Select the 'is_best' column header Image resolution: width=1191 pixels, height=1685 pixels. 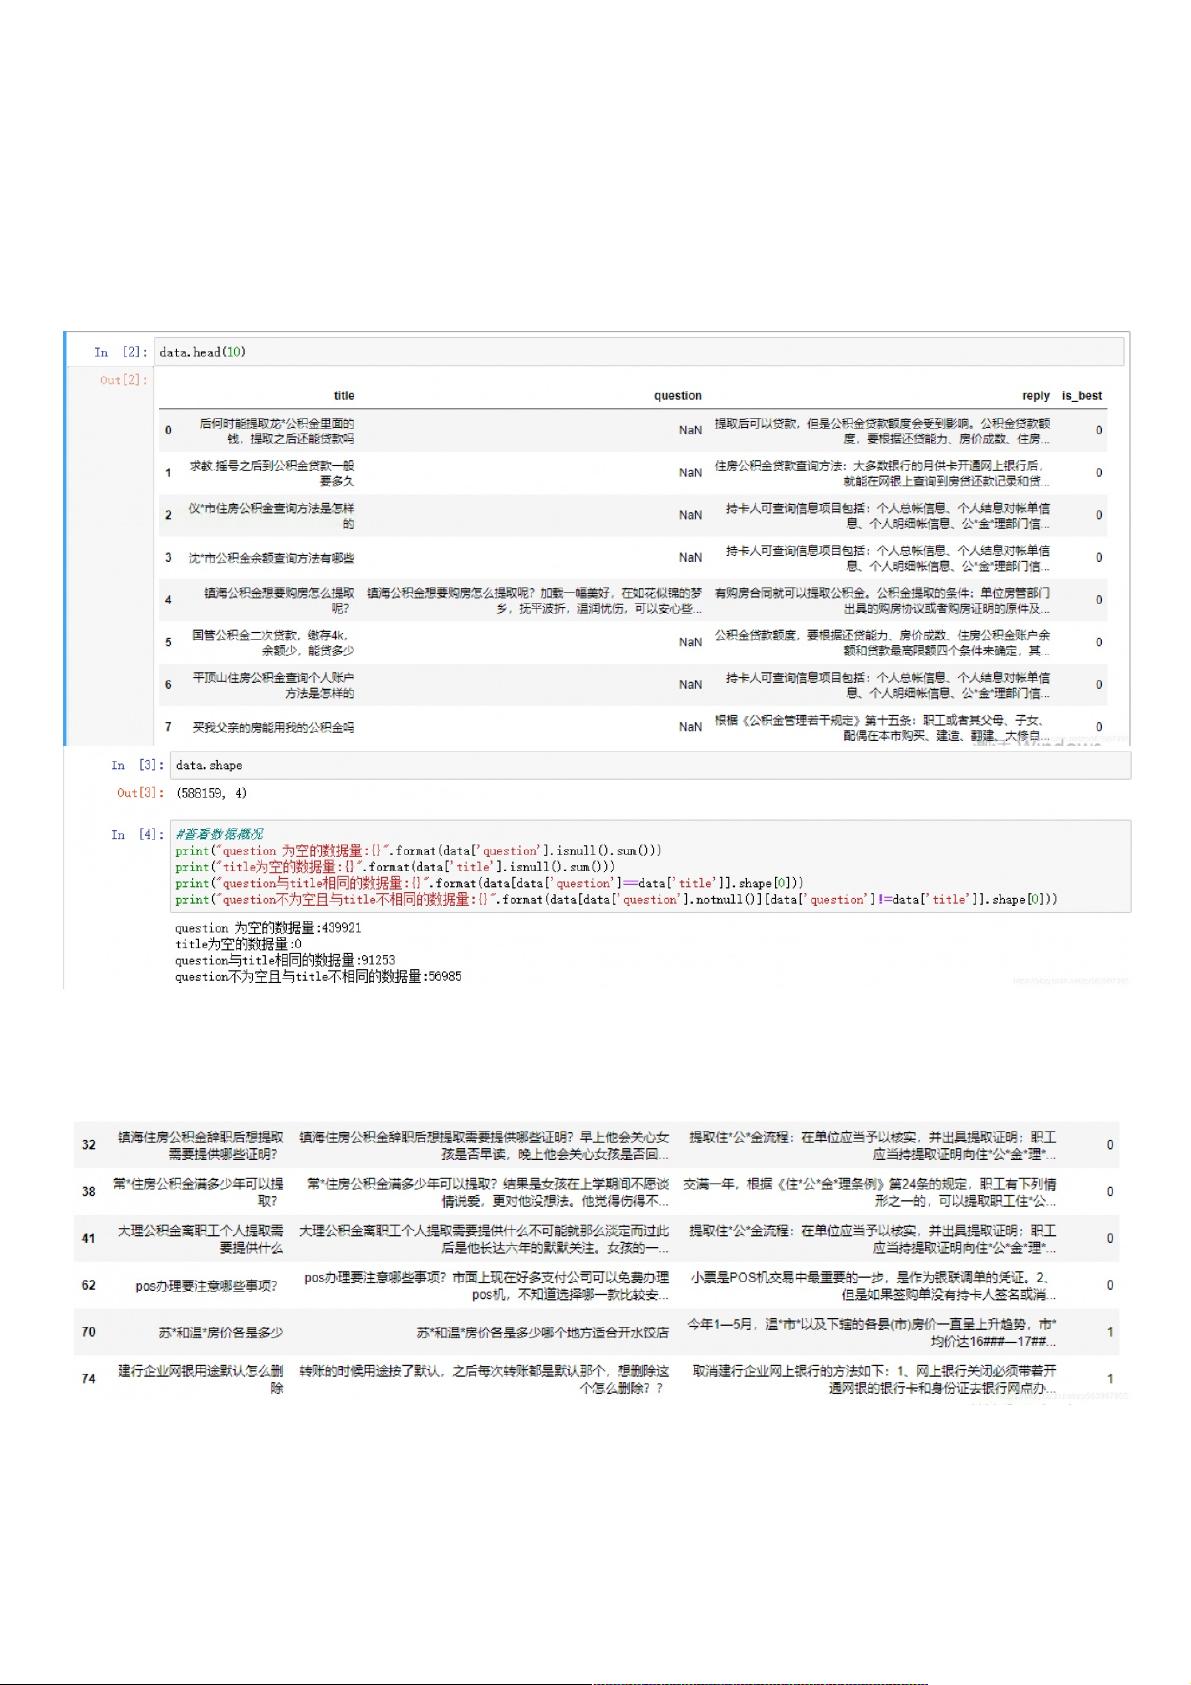tap(1081, 396)
